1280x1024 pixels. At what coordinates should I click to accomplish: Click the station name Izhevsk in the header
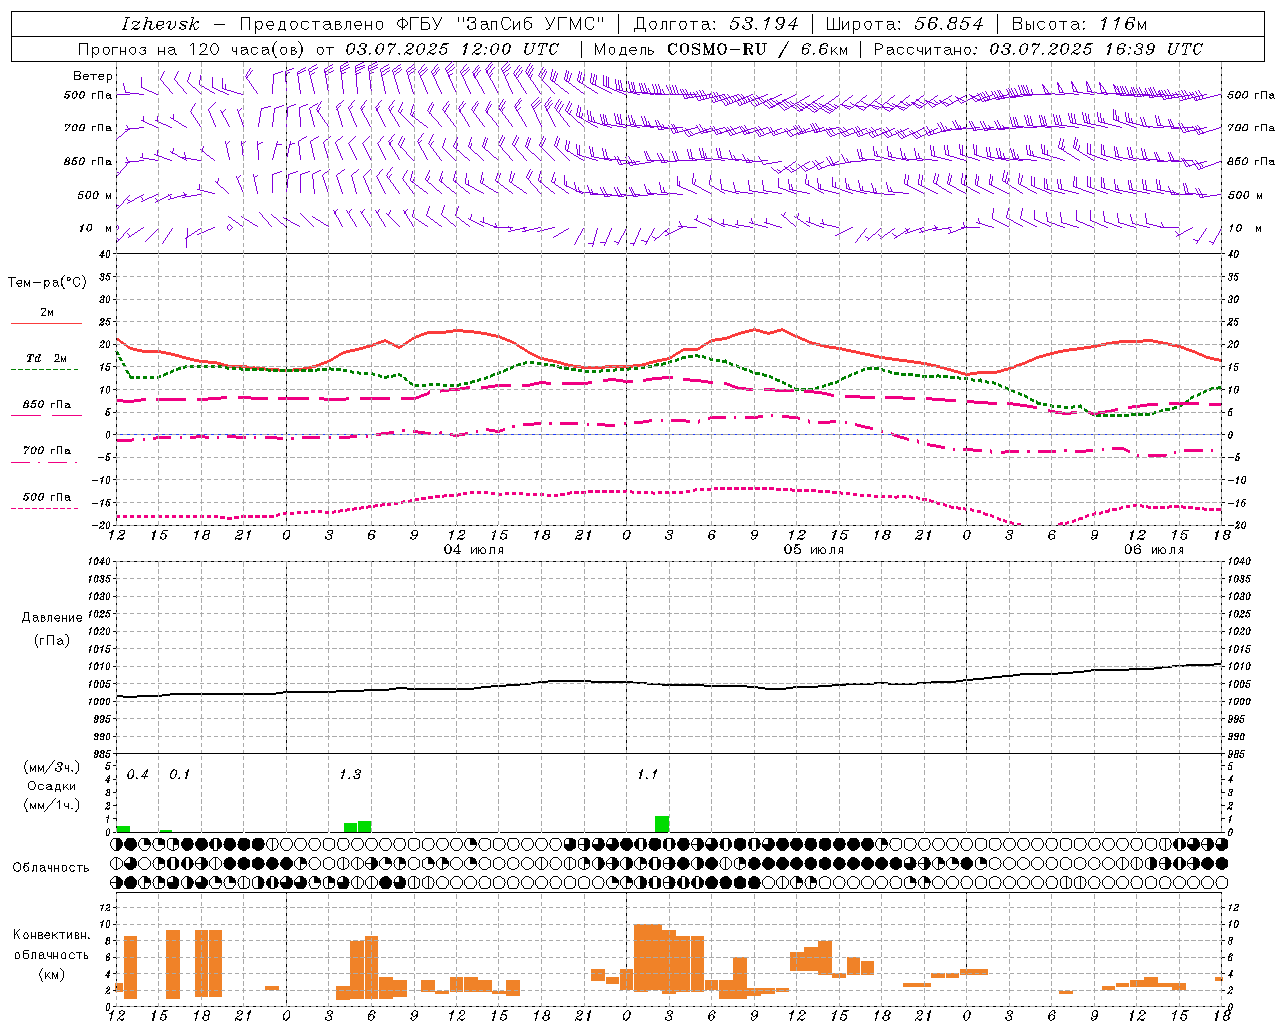(x=160, y=24)
